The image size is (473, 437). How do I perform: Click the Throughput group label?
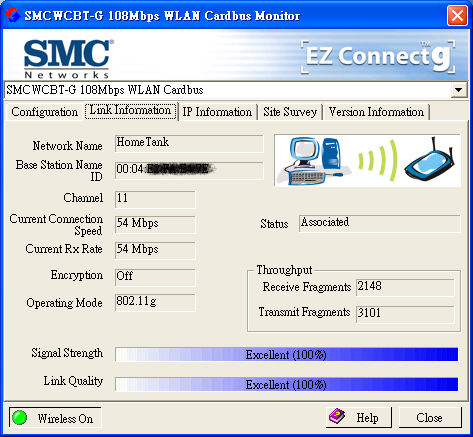[284, 270]
